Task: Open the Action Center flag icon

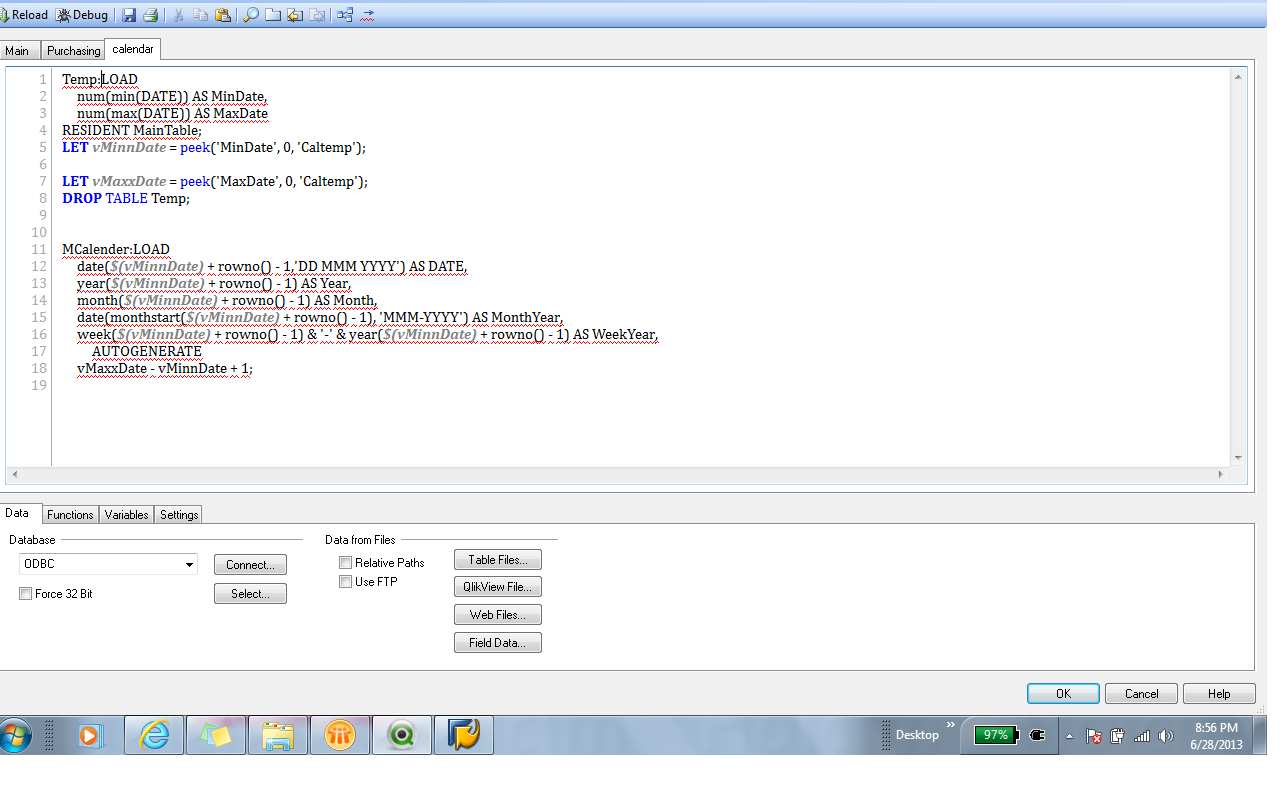Action: (1094, 736)
